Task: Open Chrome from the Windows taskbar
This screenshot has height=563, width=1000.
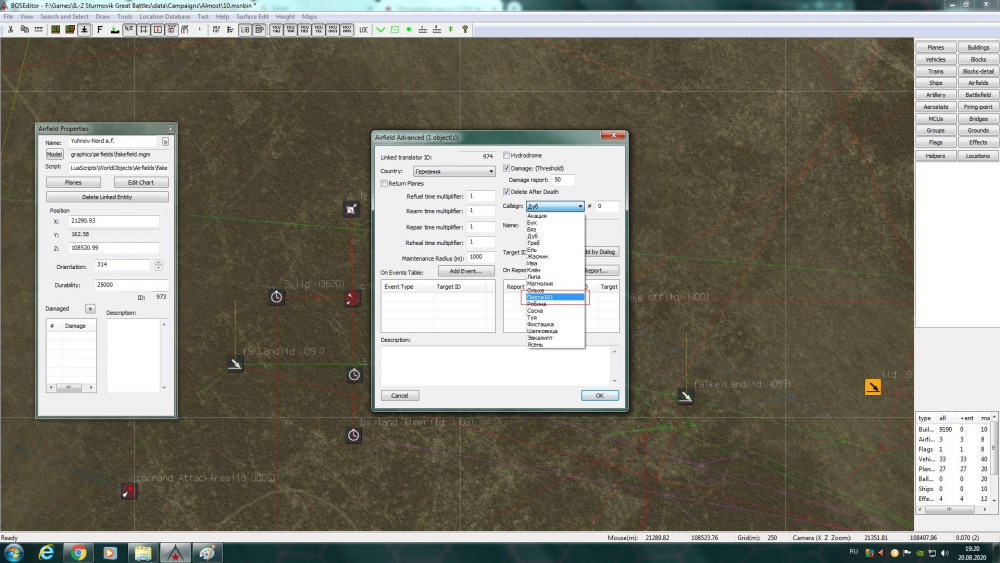Action: coord(78,552)
